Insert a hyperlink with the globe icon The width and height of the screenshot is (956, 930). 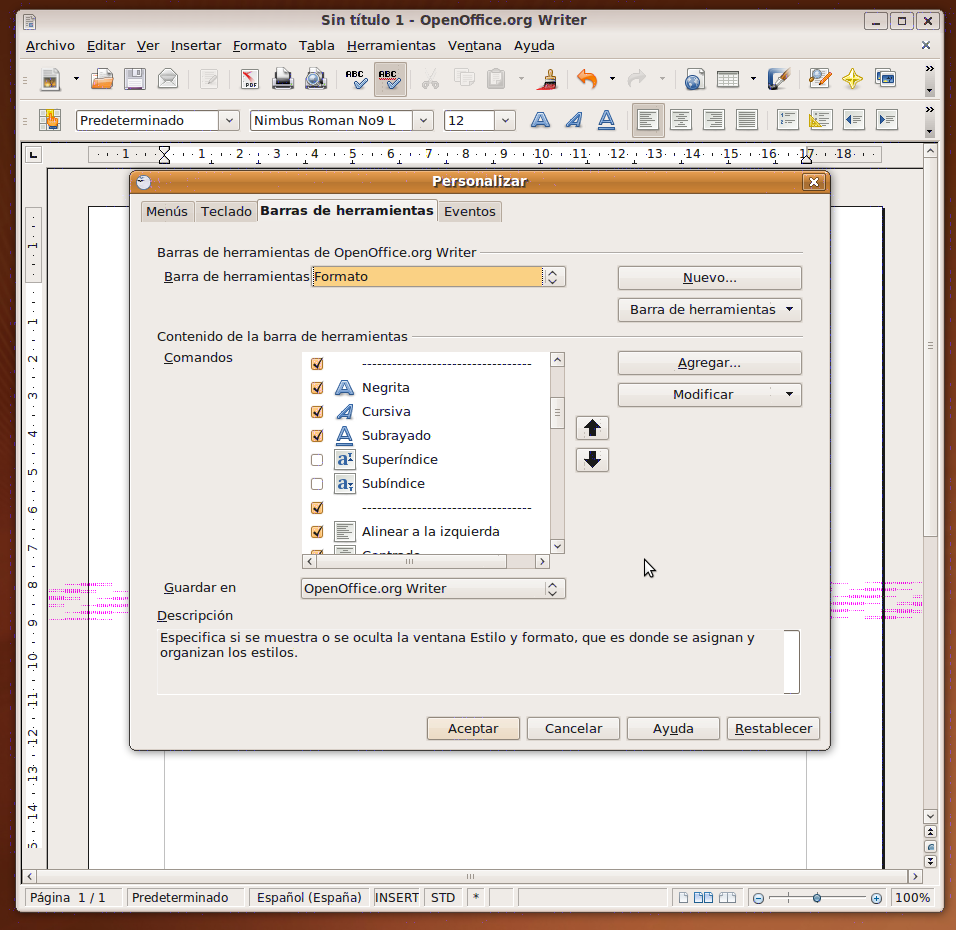tap(694, 79)
